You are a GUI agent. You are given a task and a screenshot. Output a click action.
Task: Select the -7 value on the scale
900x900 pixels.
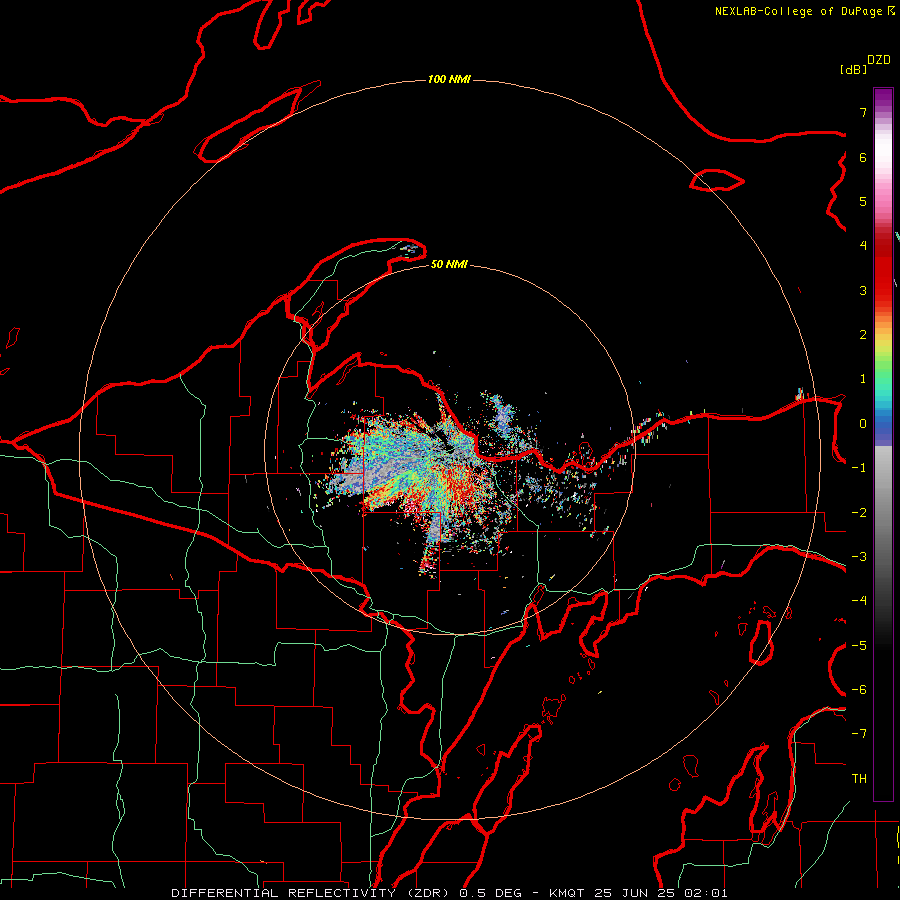pos(859,734)
